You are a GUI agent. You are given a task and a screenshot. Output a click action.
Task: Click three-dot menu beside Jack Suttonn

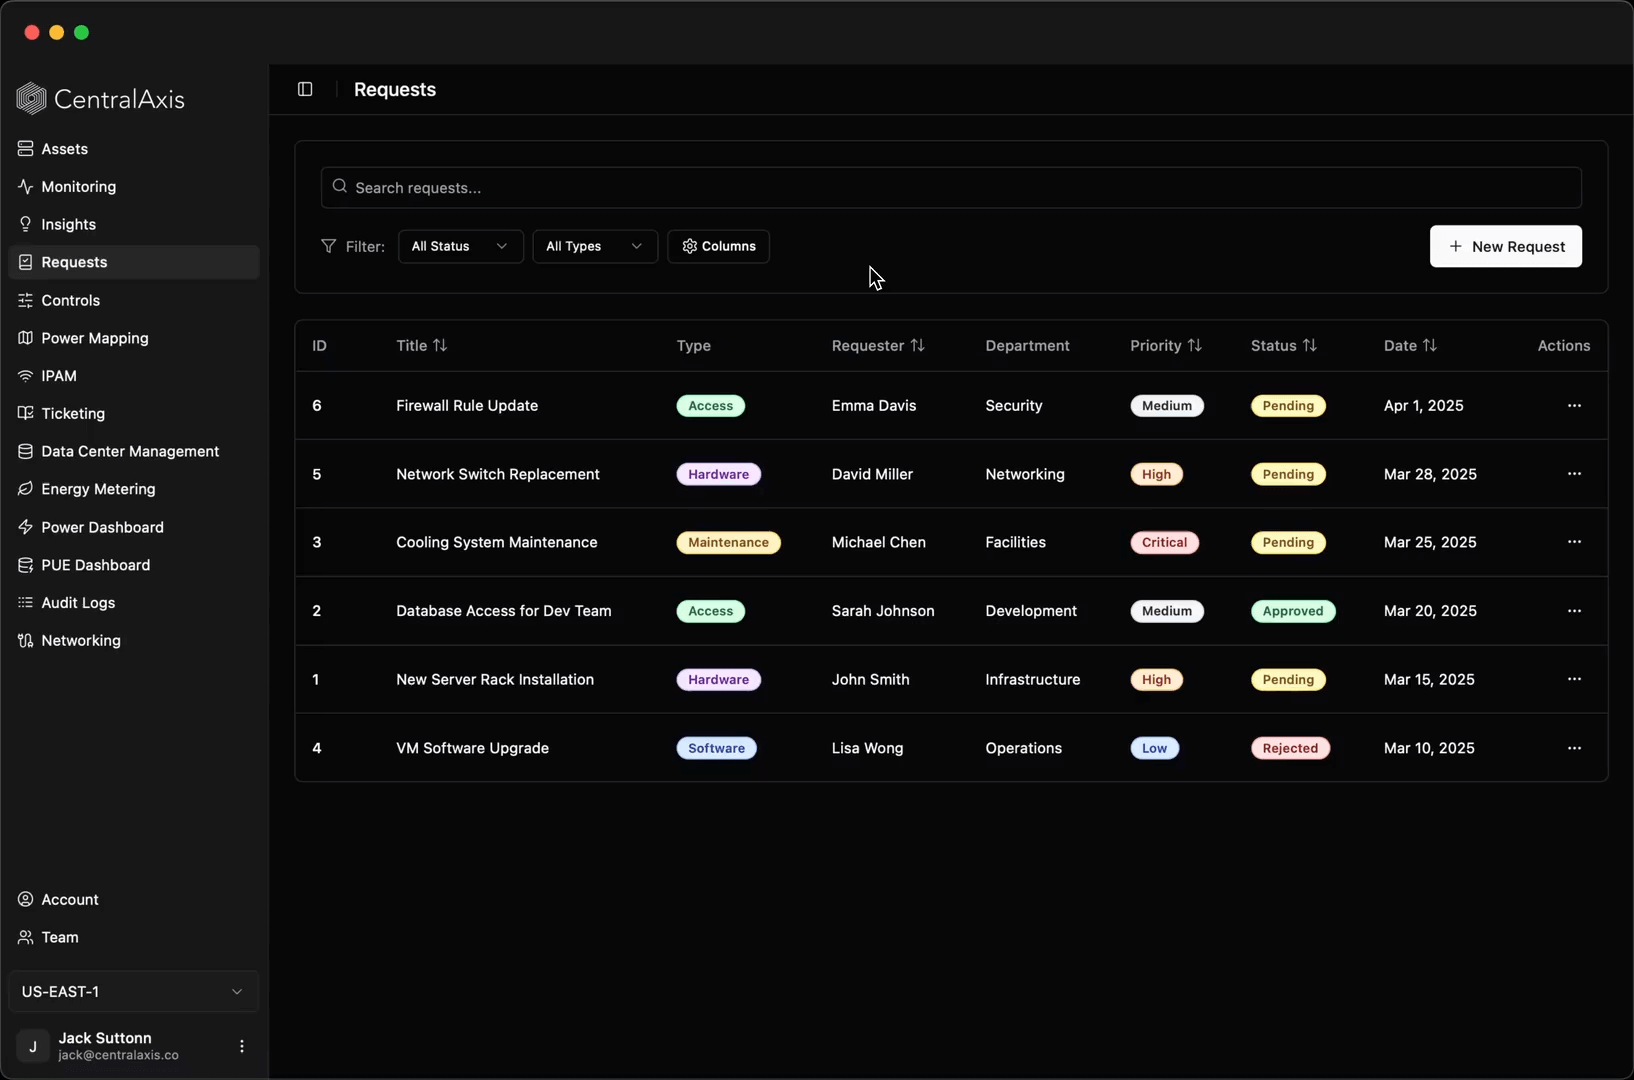point(241,1046)
